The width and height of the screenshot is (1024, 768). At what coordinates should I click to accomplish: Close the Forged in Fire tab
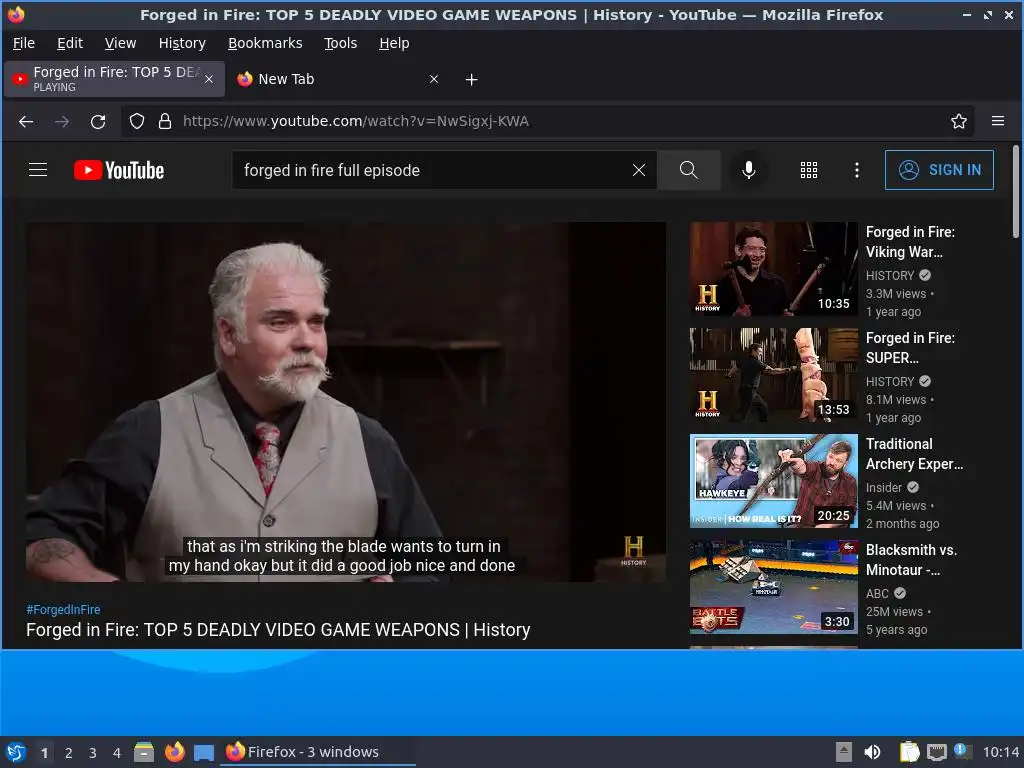tap(209, 79)
